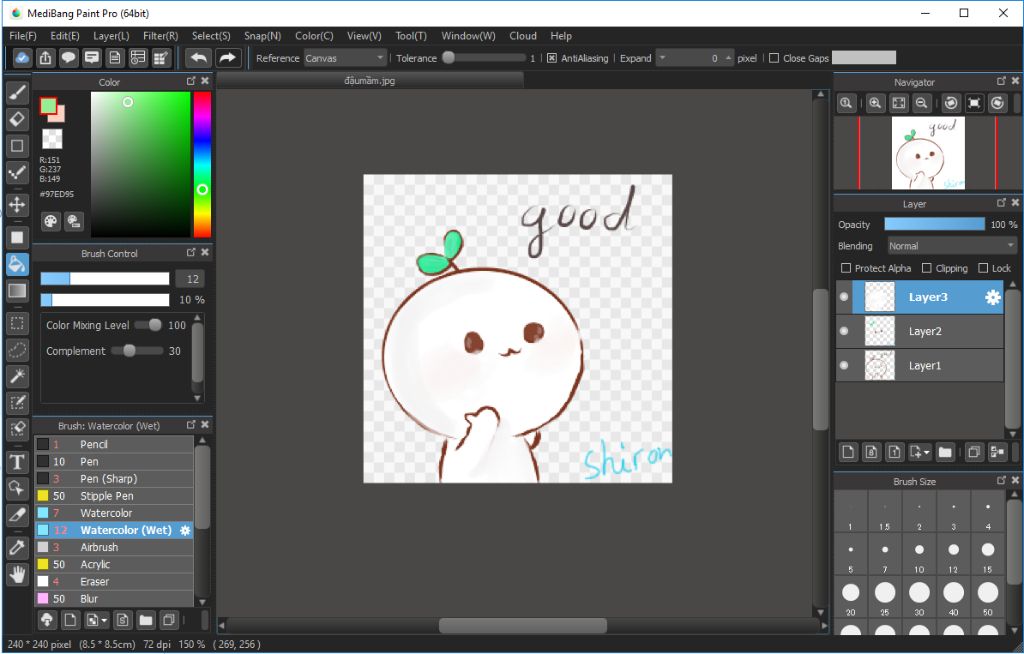Duplicate the current layer
The width and height of the screenshot is (1024, 654).
coord(974,452)
